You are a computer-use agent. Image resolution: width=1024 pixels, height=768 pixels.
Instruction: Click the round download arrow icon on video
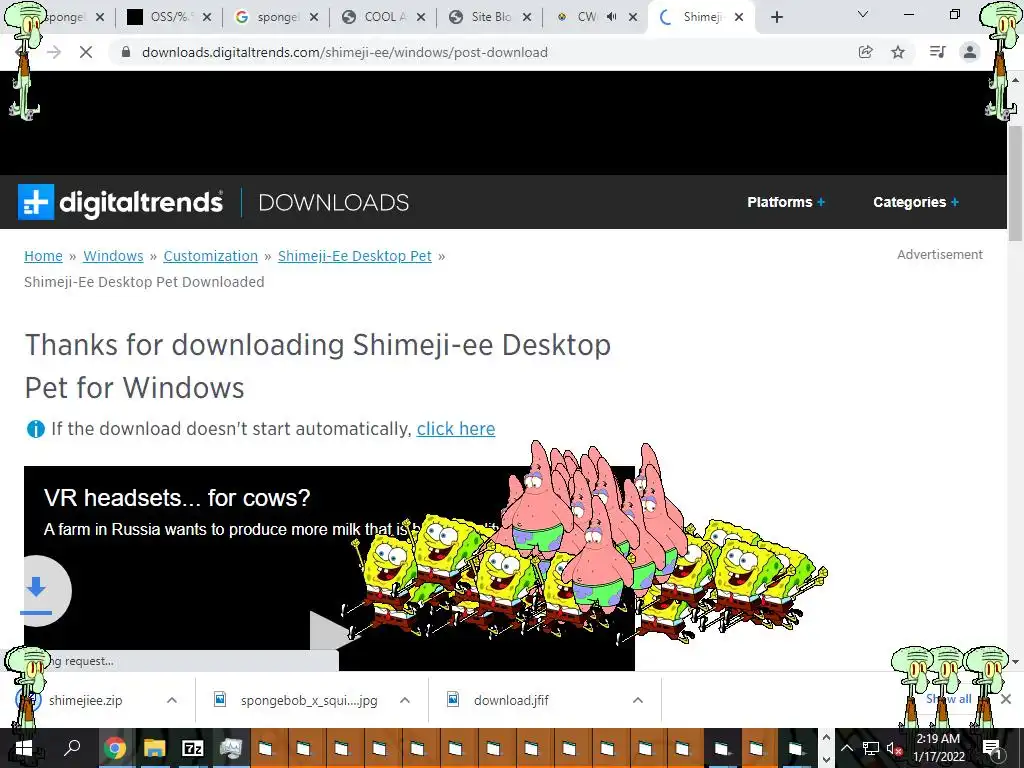pyautogui.click(x=37, y=591)
